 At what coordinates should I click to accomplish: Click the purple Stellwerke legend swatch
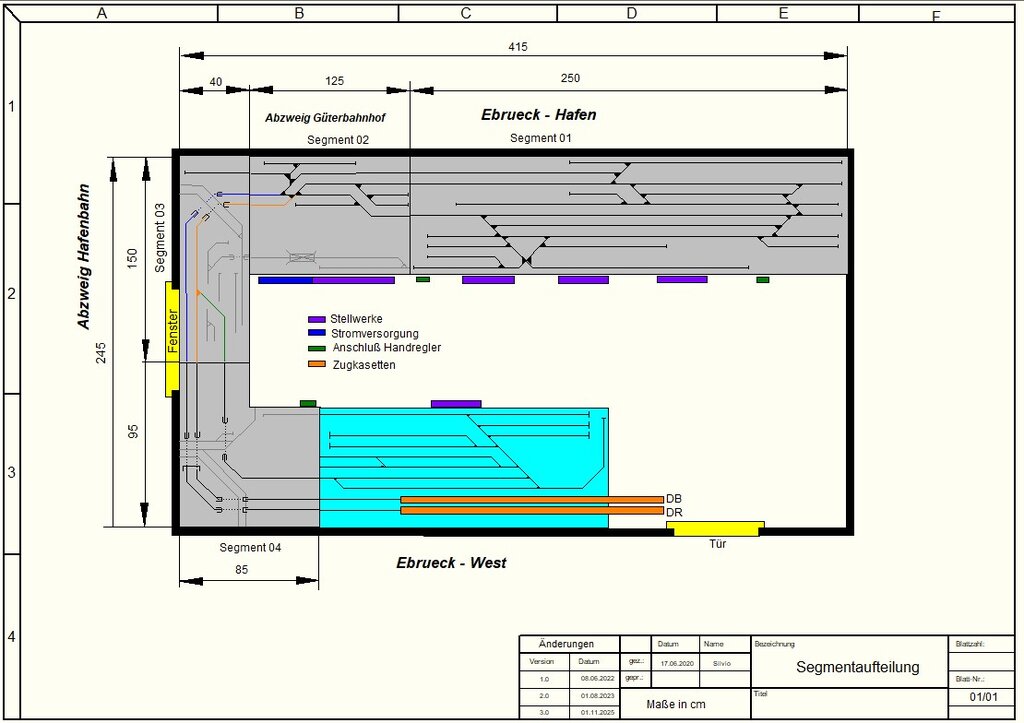coord(317,319)
